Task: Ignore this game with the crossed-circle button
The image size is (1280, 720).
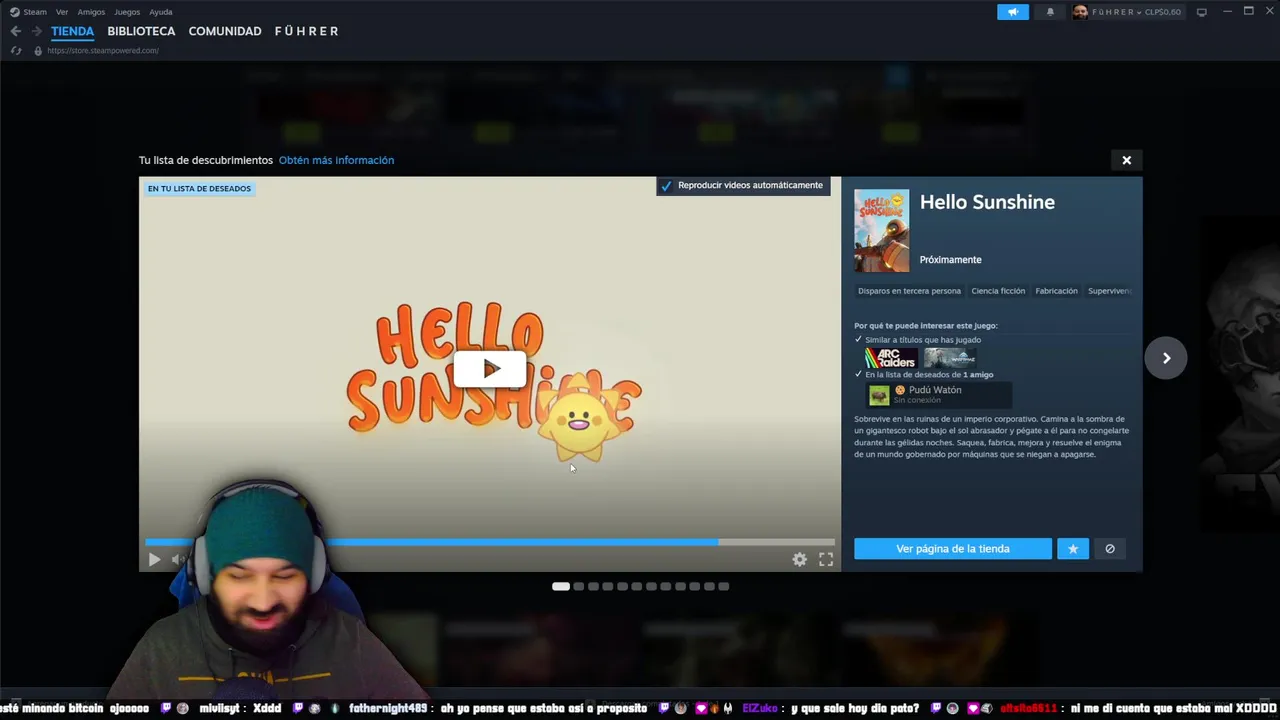Action: (x=1110, y=549)
